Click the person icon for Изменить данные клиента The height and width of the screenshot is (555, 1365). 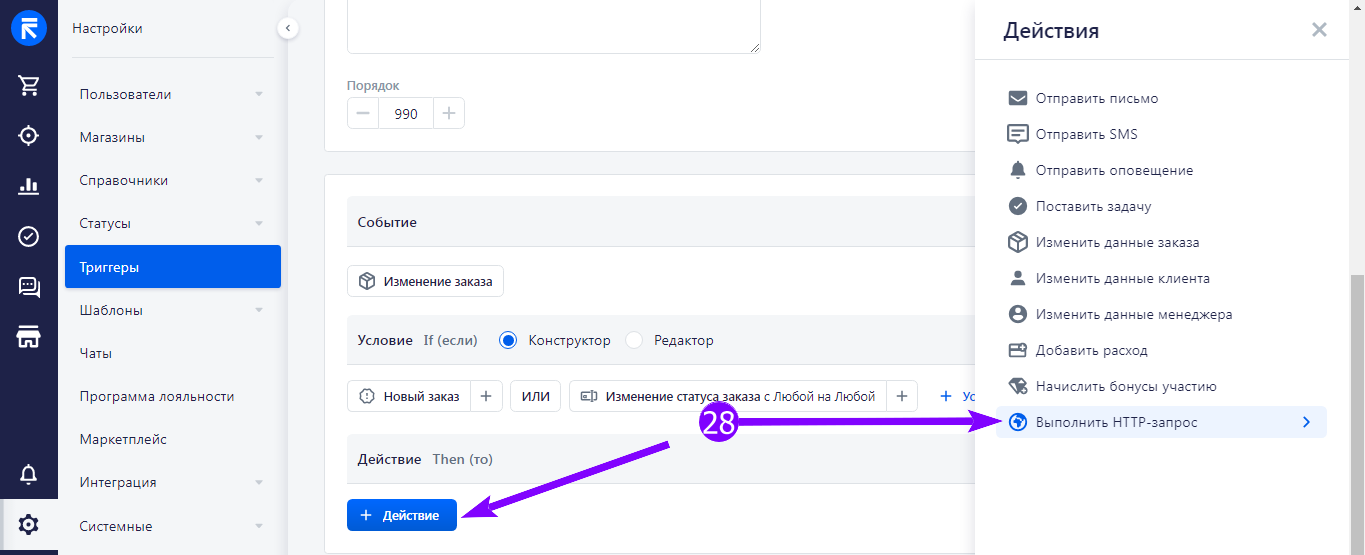1018,278
